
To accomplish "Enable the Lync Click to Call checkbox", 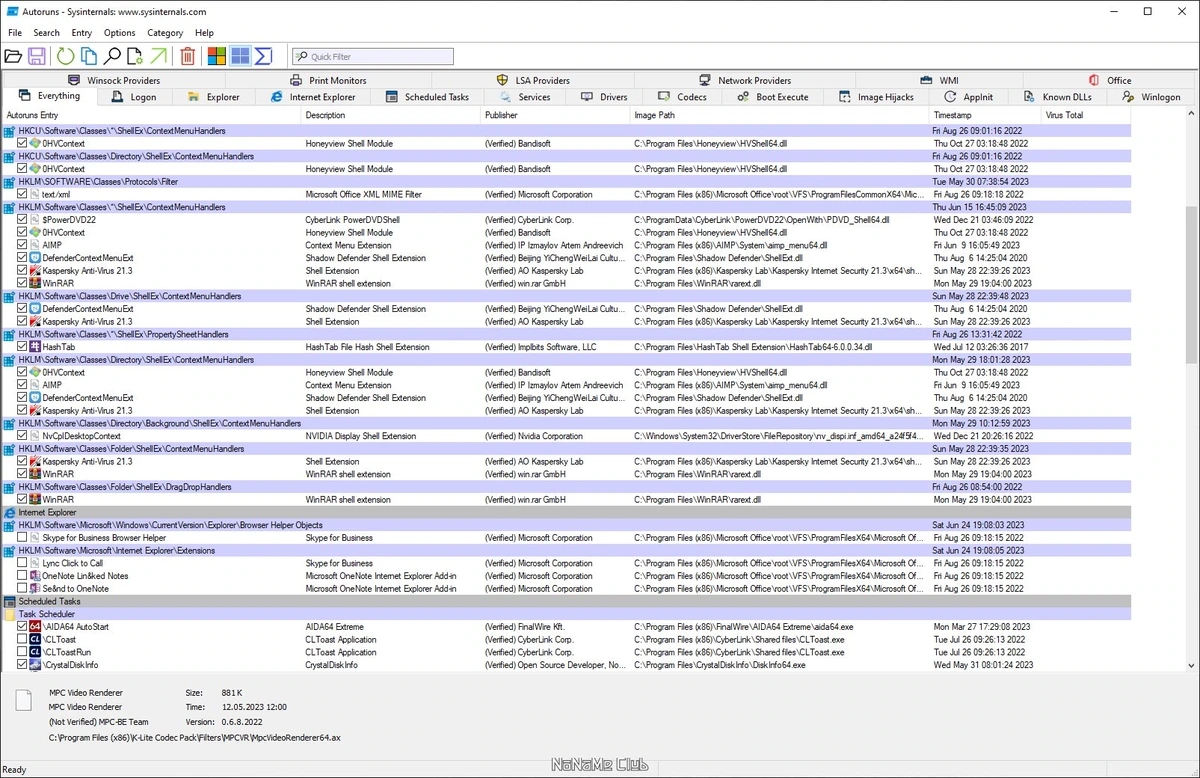I will click(x=22, y=563).
